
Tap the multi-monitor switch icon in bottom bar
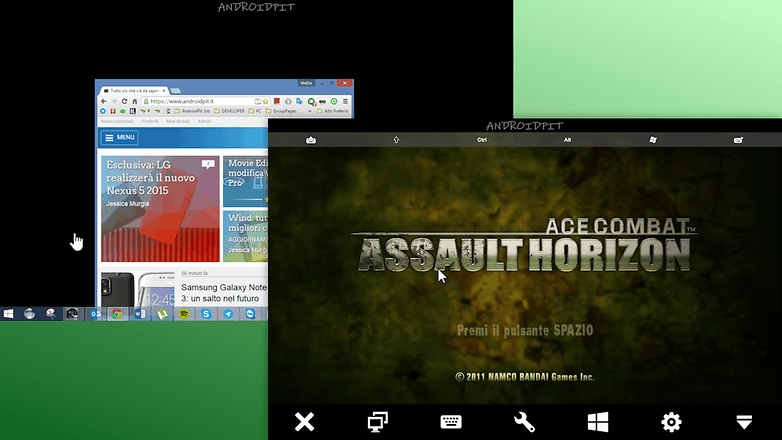[x=378, y=422]
